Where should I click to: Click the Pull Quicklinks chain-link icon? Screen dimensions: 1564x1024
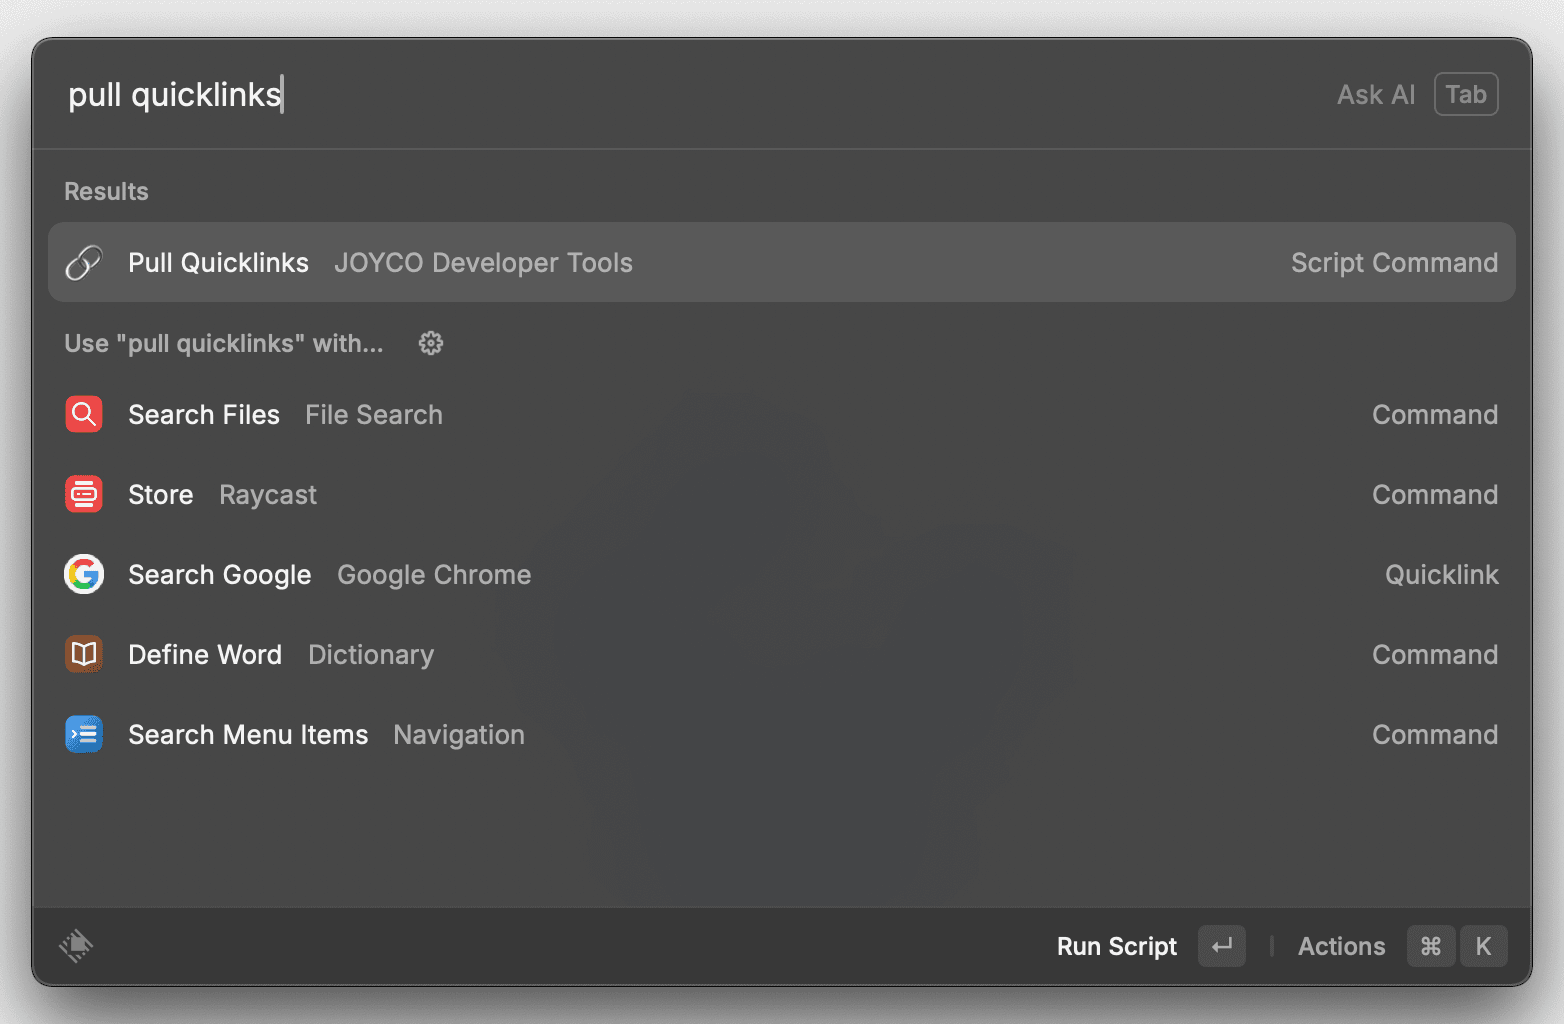click(84, 262)
